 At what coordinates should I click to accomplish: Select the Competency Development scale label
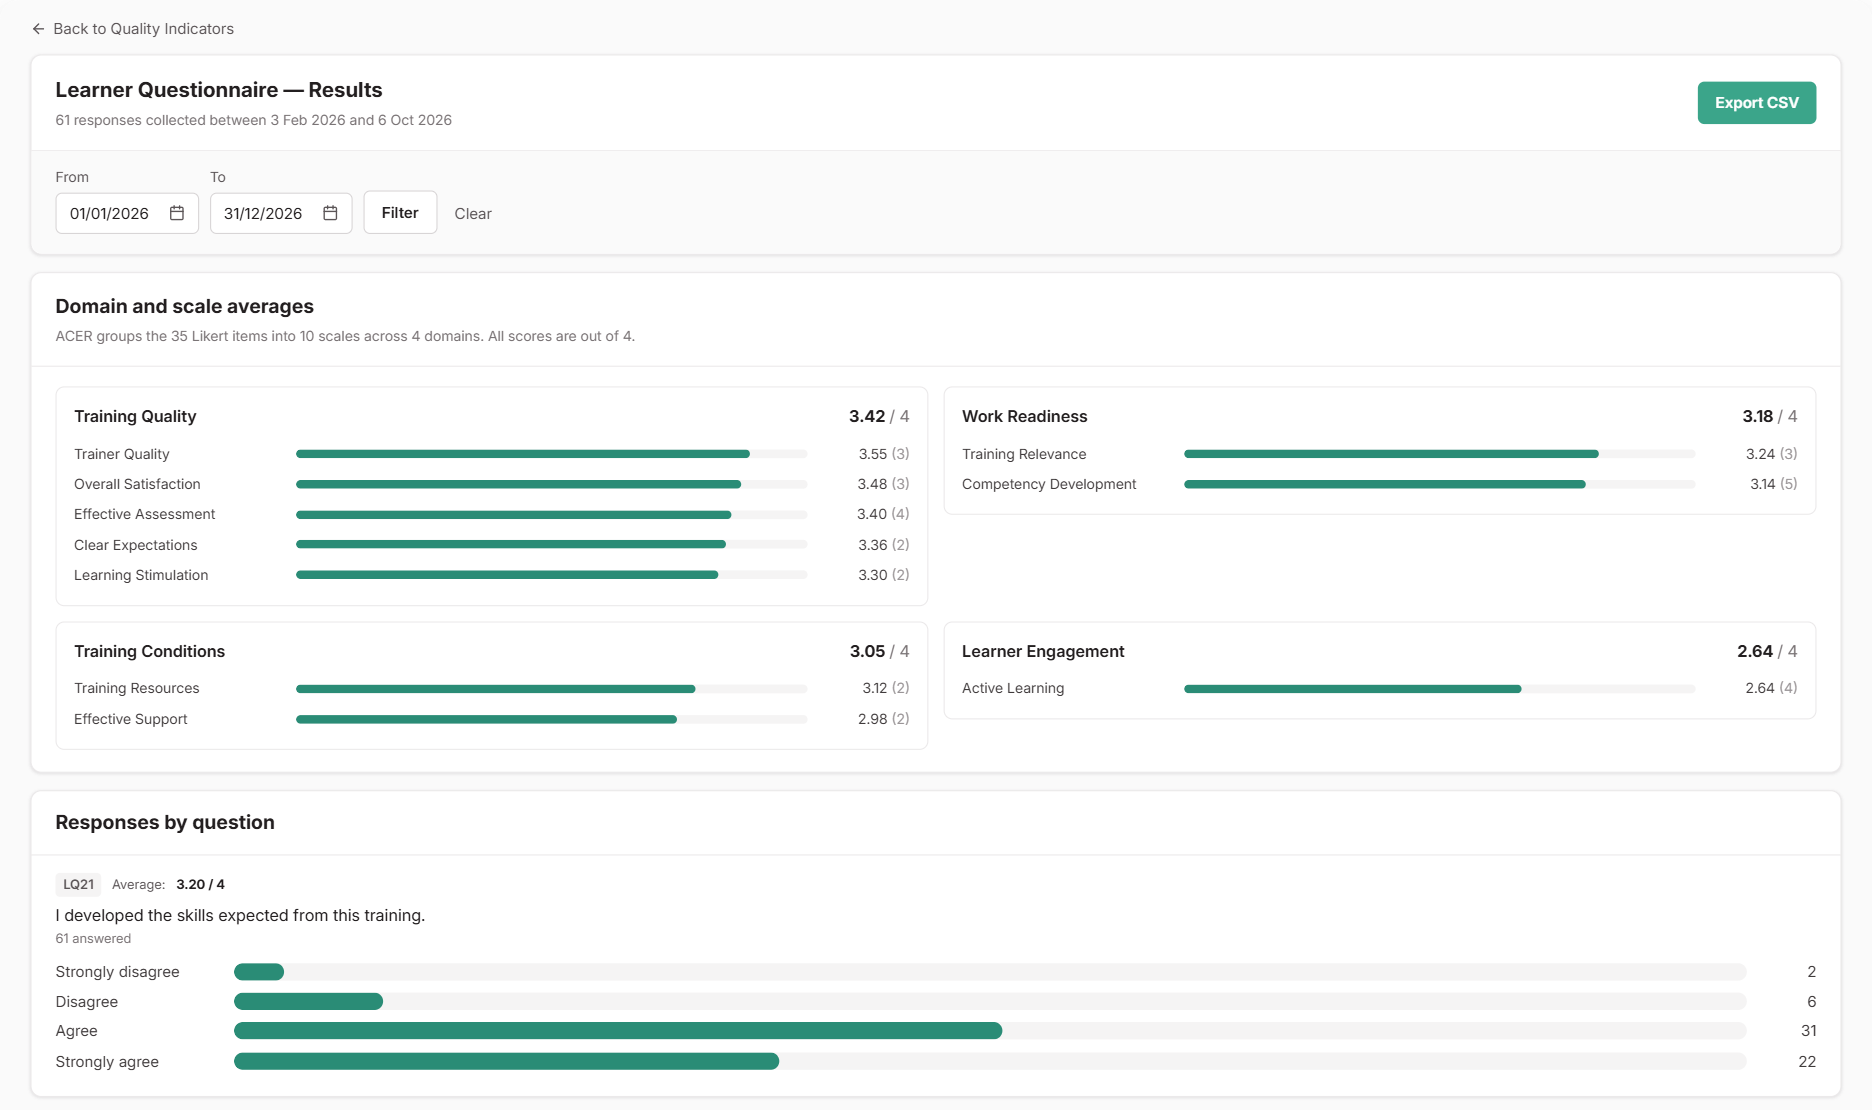pyautogui.click(x=1049, y=484)
